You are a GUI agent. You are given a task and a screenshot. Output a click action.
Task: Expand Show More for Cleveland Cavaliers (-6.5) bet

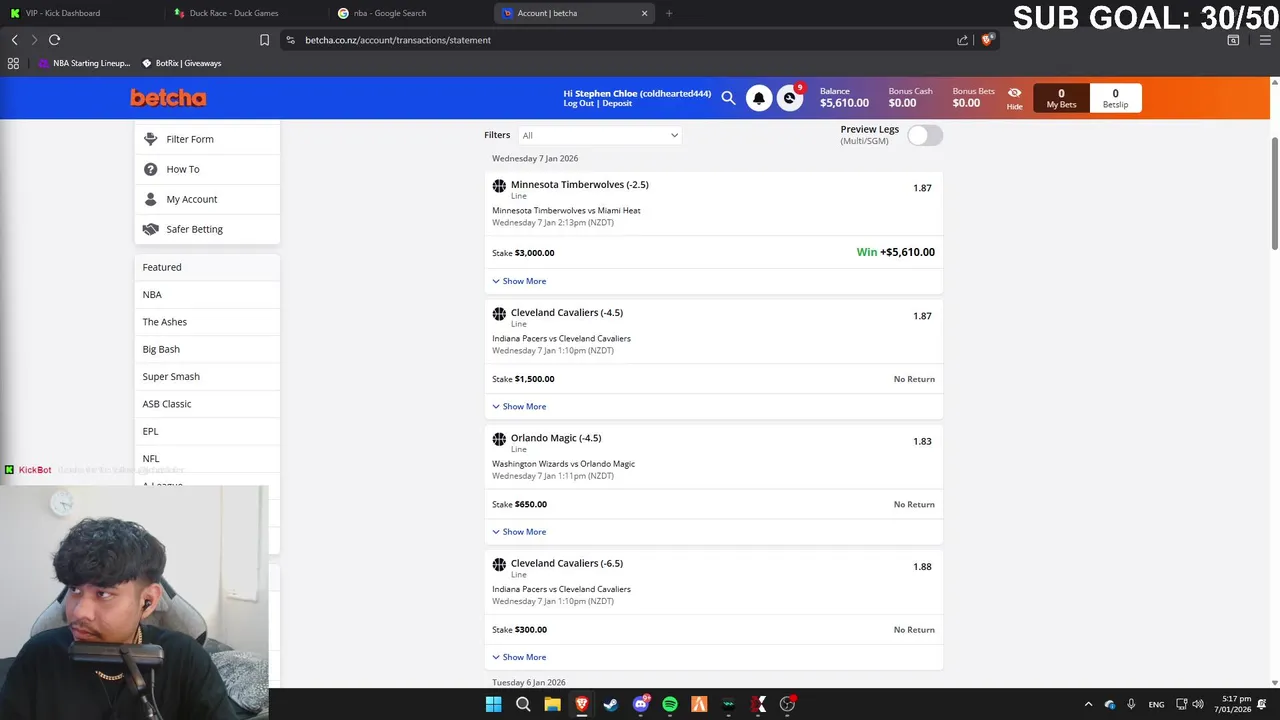pos(519,657)
